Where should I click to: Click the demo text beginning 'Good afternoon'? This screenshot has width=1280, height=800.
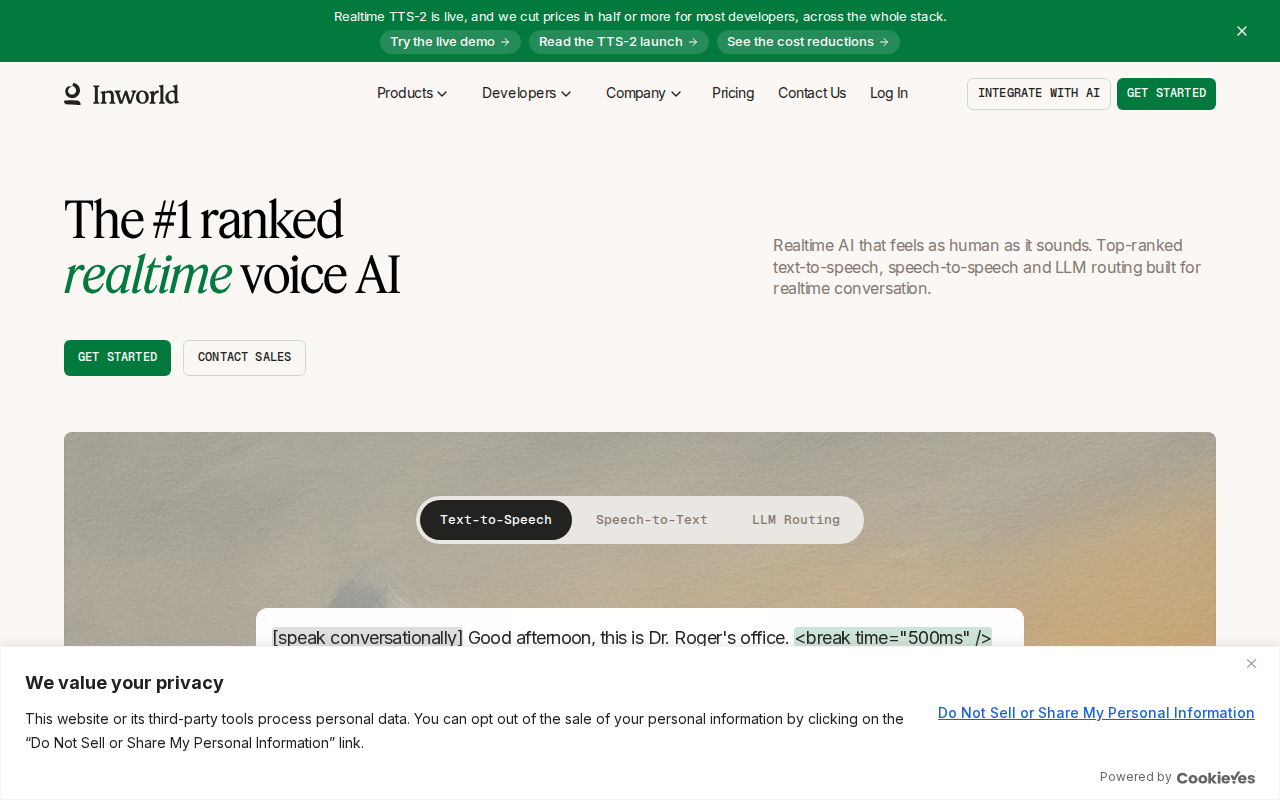tap(629, 638)
